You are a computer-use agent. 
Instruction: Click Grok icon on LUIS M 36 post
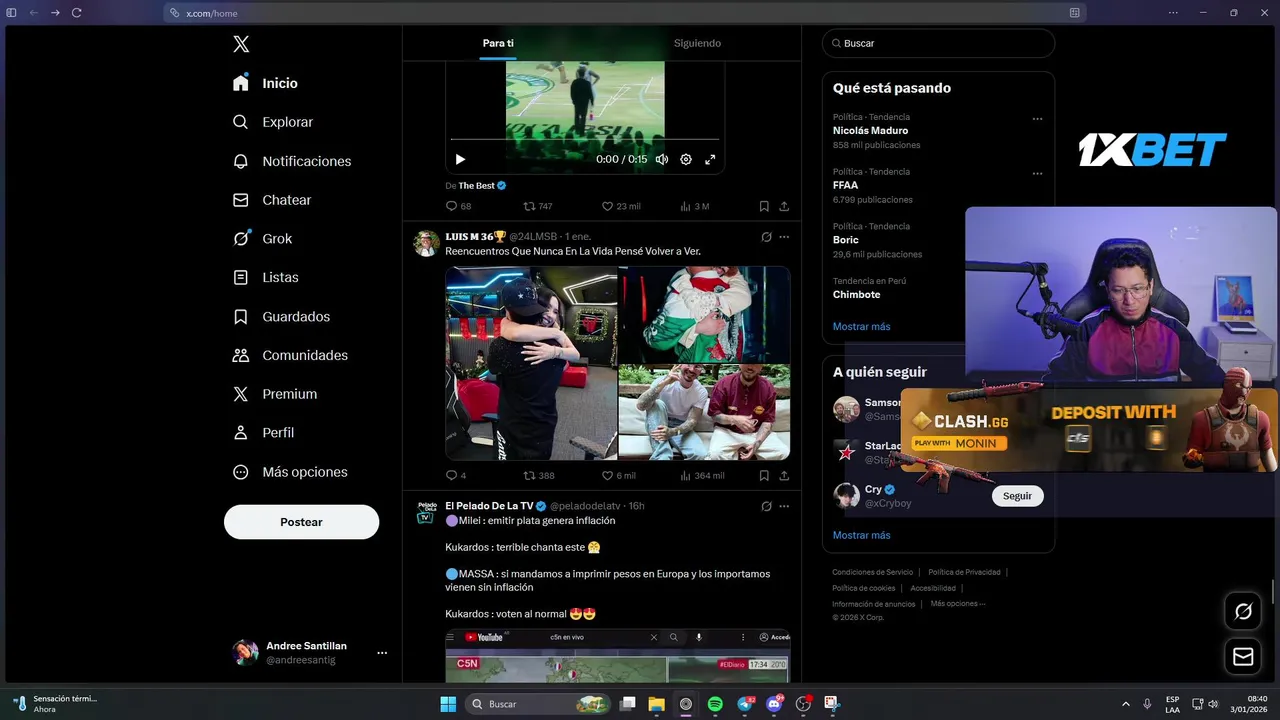click(766, 237)
